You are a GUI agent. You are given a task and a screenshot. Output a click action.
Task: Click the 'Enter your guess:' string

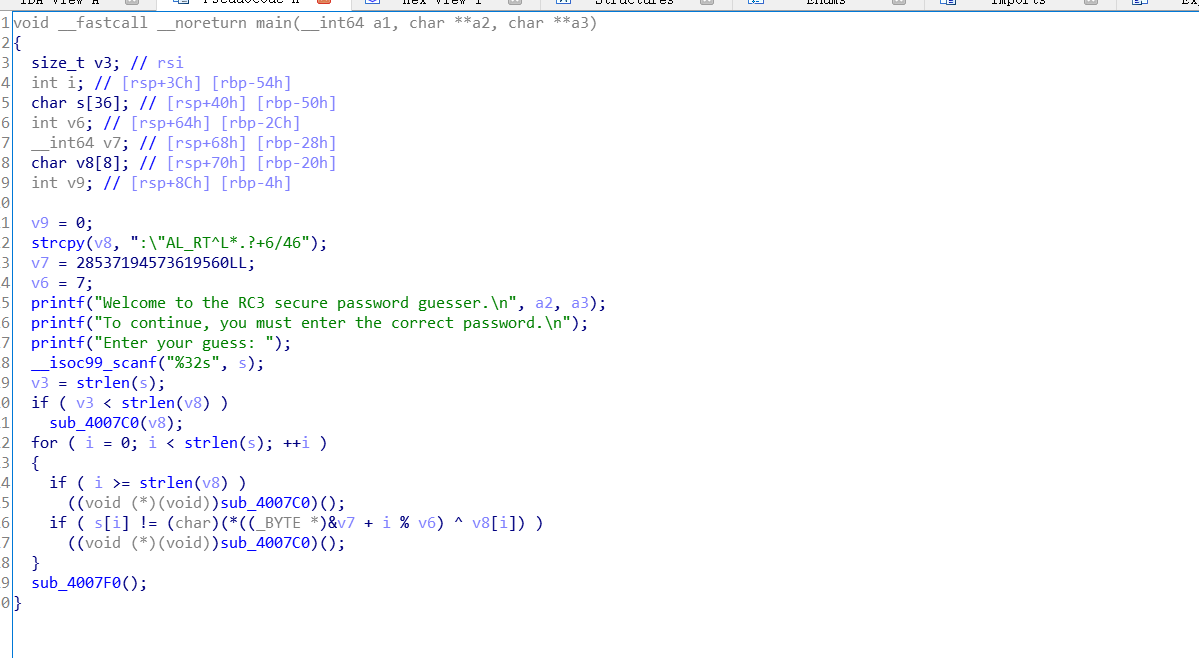184,342
